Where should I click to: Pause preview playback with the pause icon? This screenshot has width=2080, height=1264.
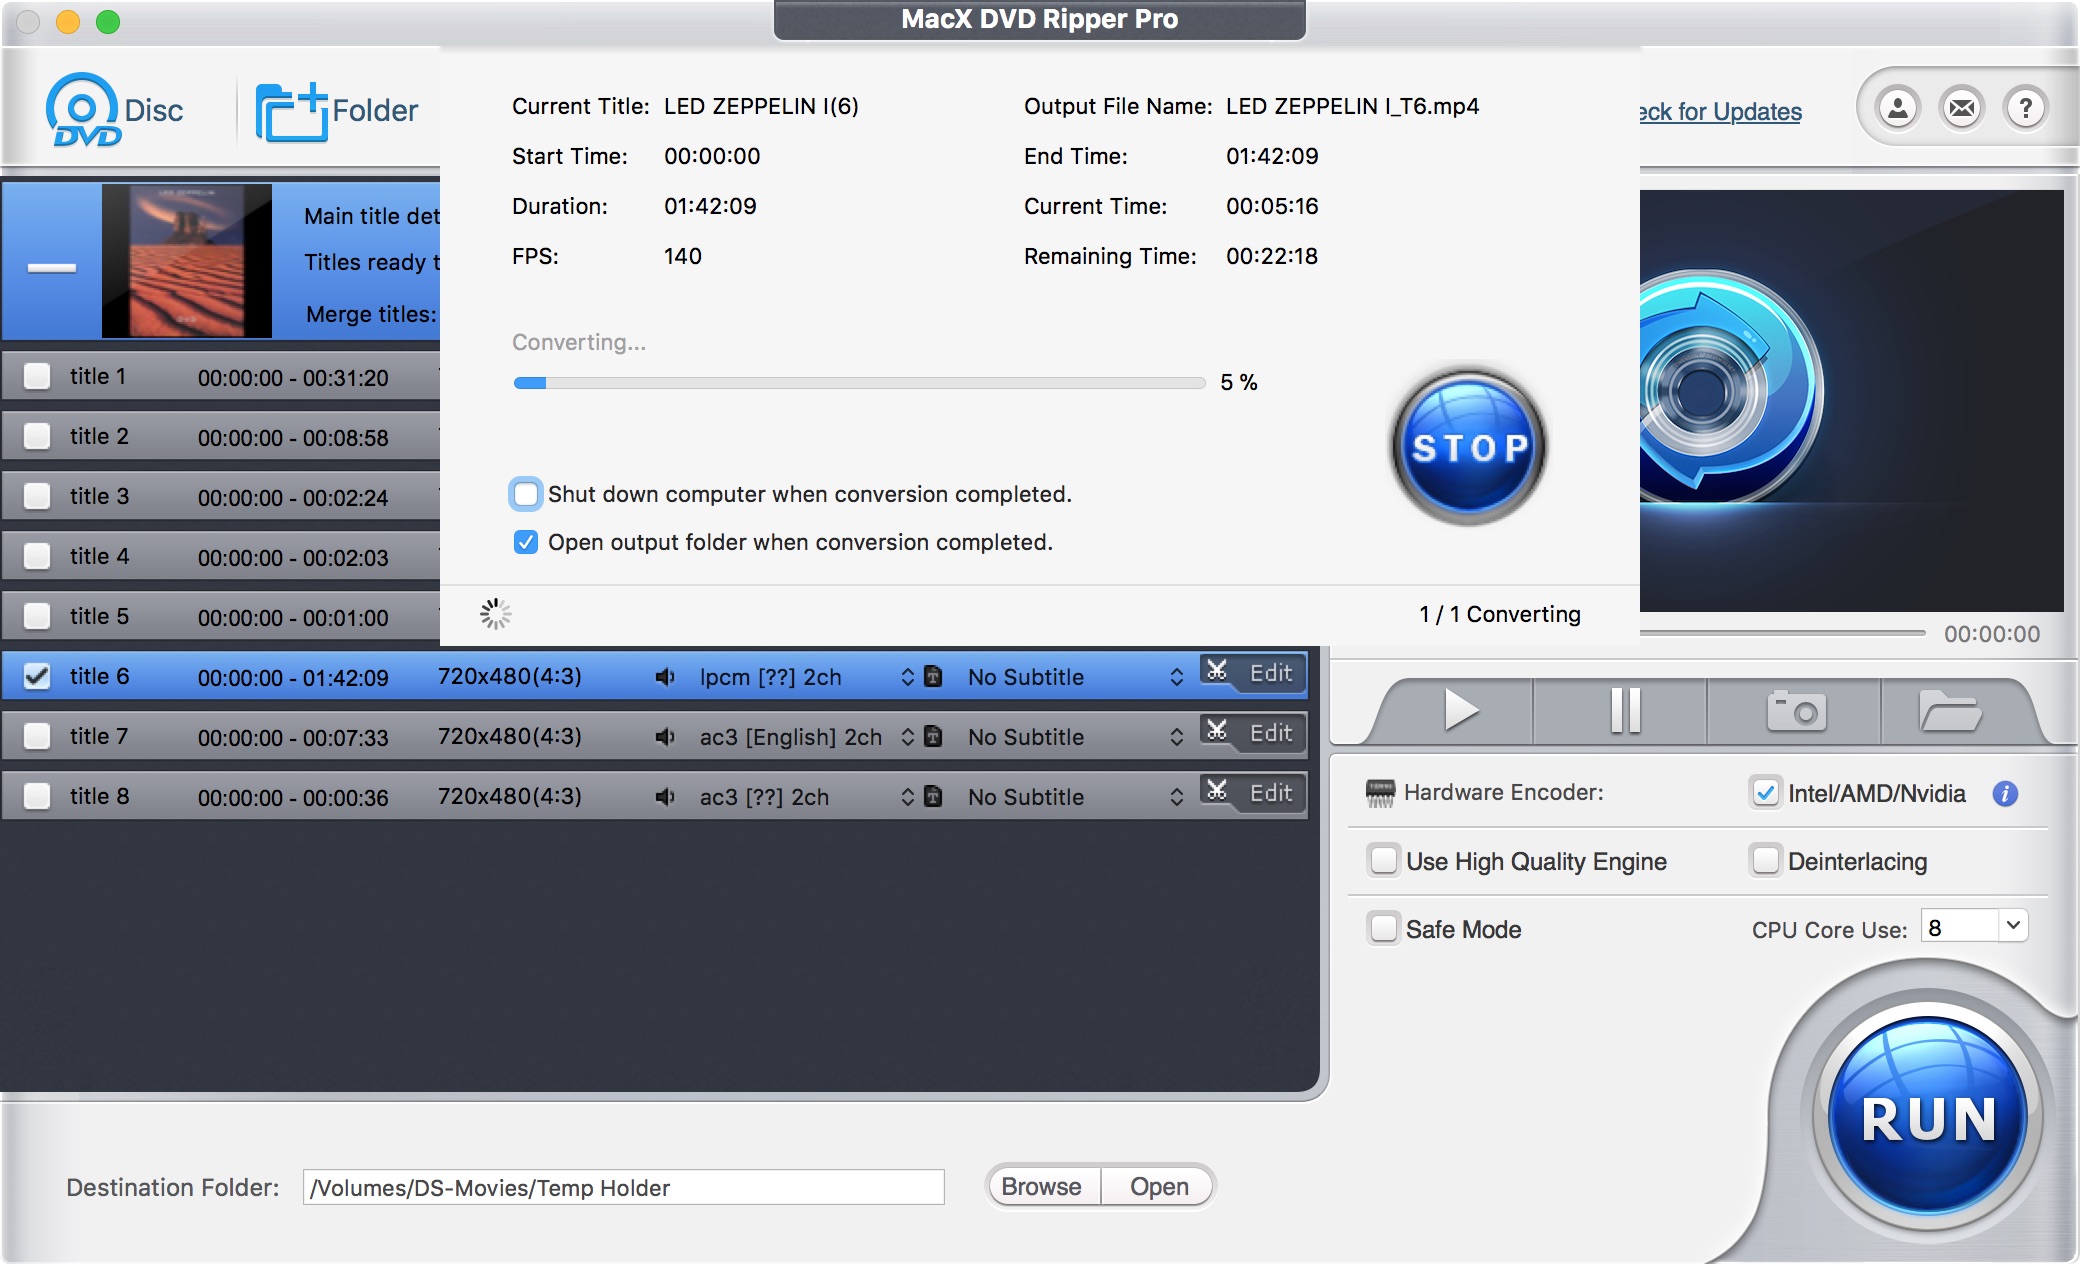click(1627, 710)
